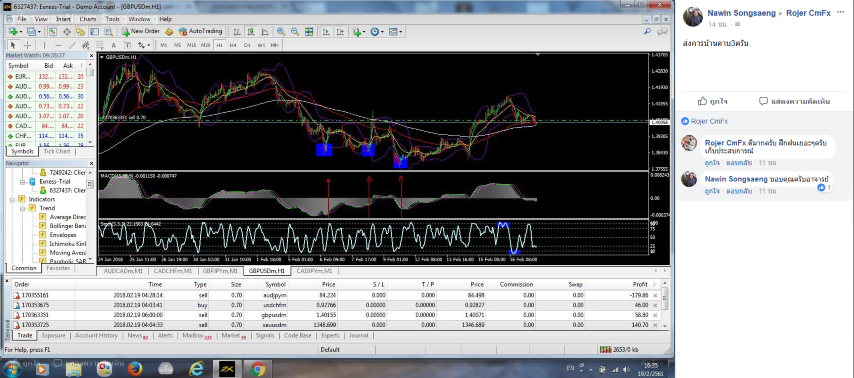Open MetaEditor yellow book icon
The image size is (854, 378).
point(169,32)
